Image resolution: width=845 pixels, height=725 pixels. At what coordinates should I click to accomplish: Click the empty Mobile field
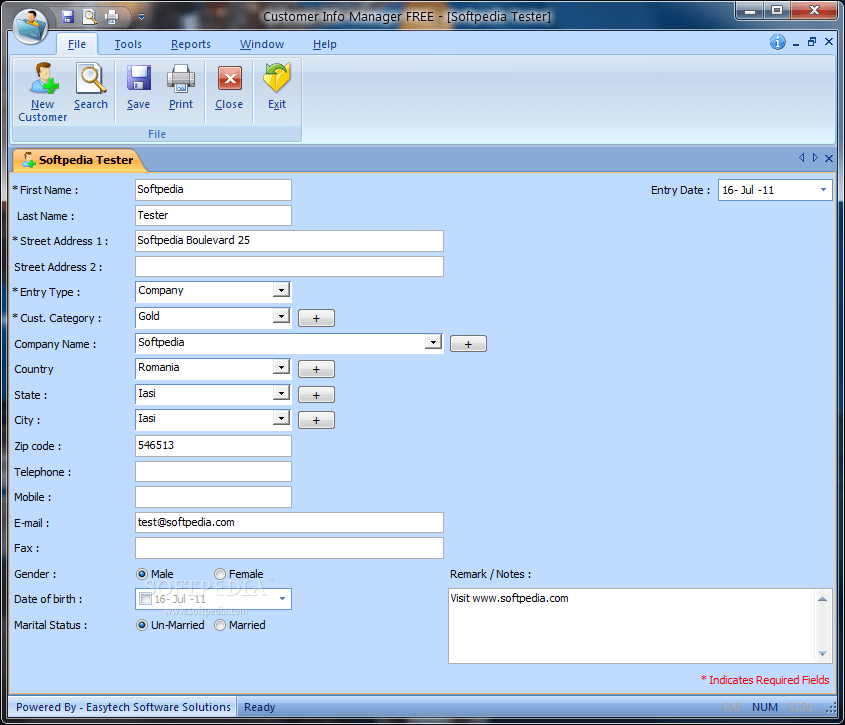pyautogui.click(x=213, y=497)
